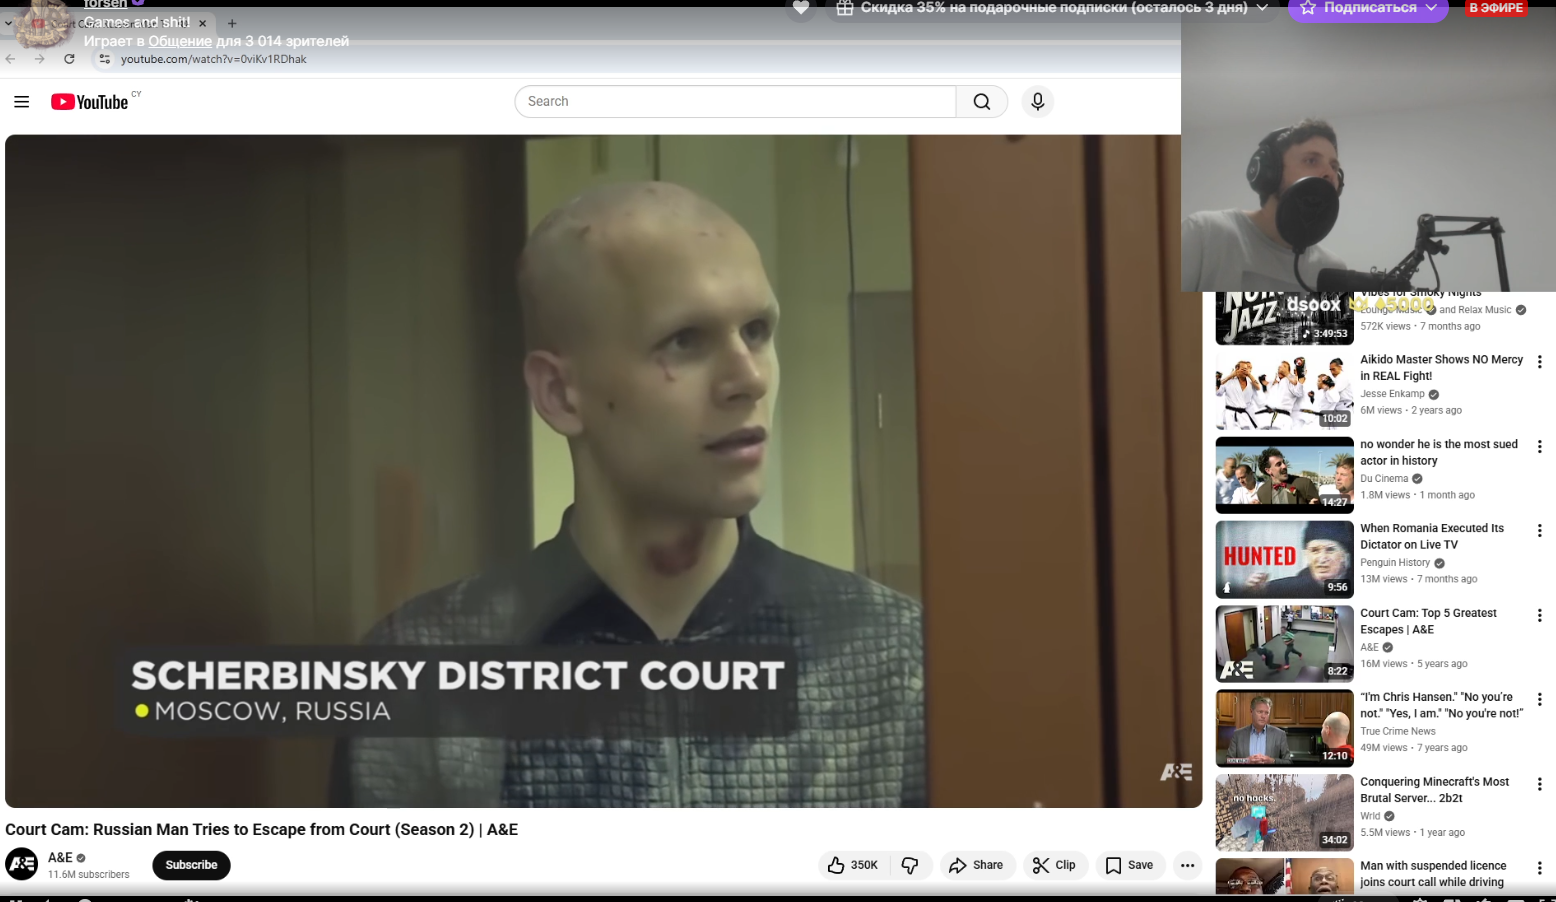Select the 12:10 Chris Hansen thumbnail

coord(1284,728)
